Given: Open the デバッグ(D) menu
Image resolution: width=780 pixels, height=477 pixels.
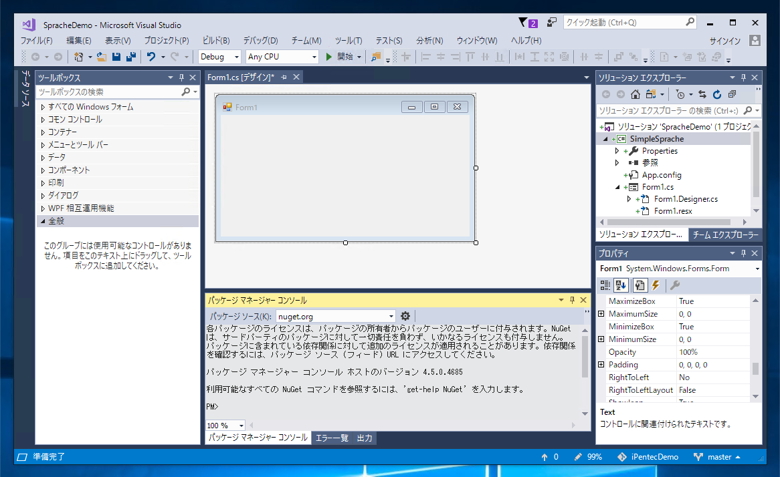Looking at the screenshot, I should coord(260,41).
